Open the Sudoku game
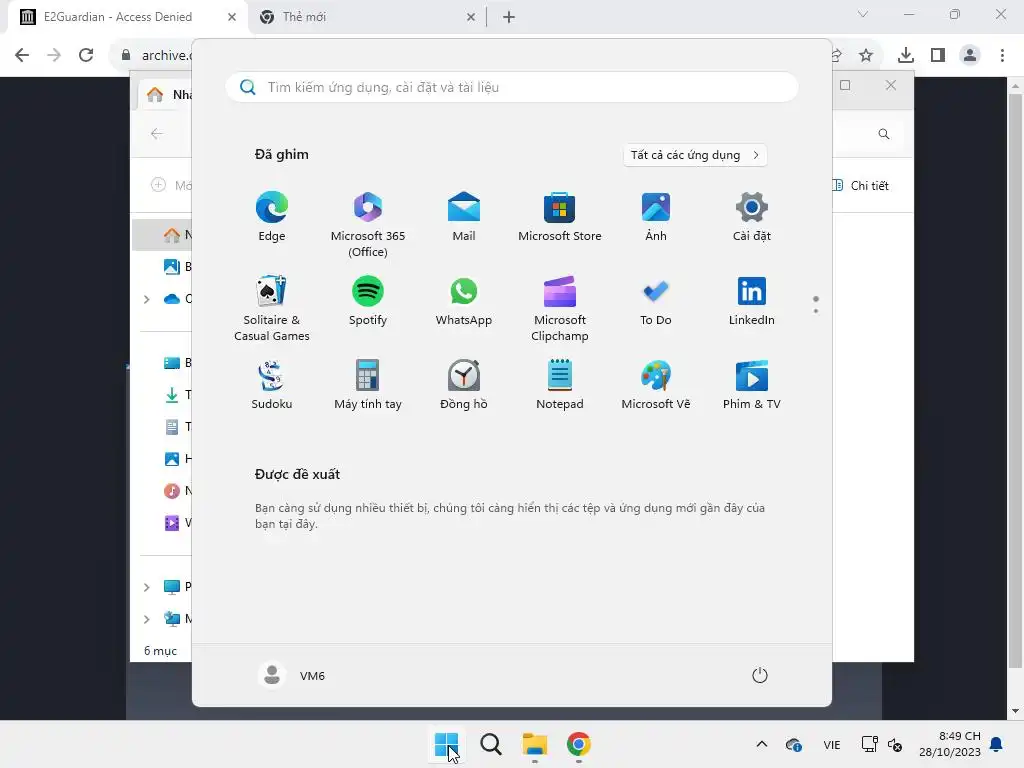Screen dimensions: 1024x768 coord(272,385)
